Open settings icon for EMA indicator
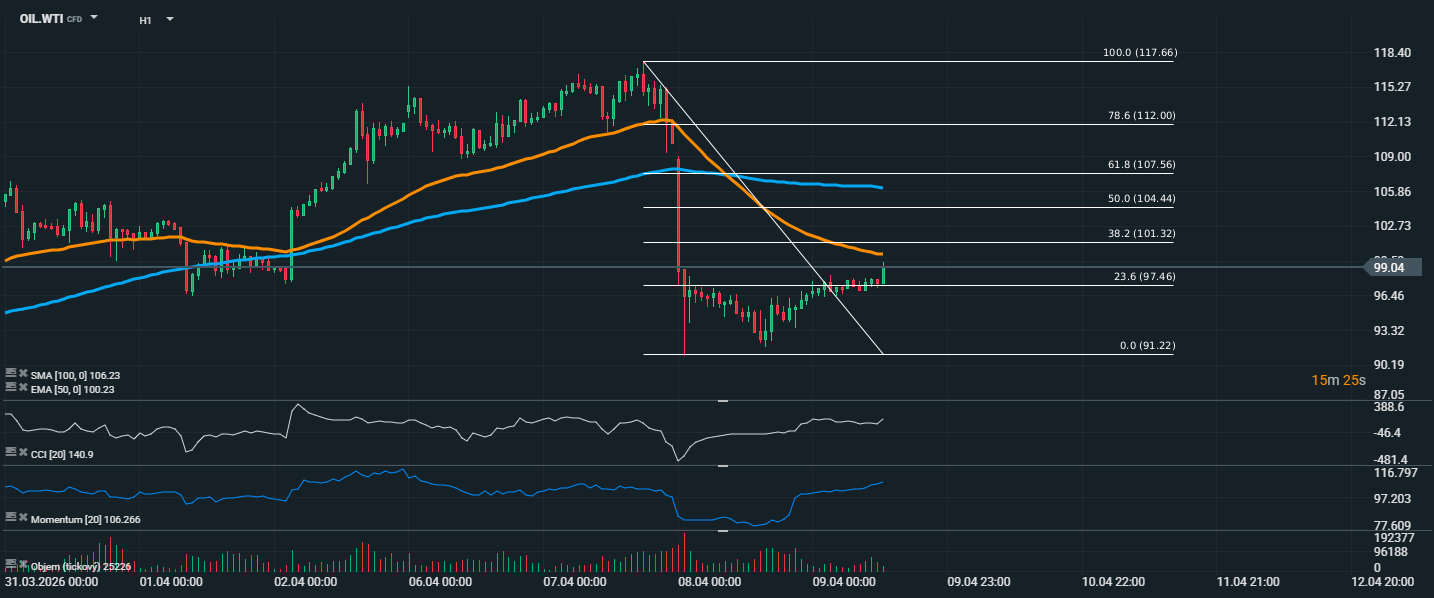Image resolution: width=1434 pixels, height=598 pixels. [x=10, y=386]
